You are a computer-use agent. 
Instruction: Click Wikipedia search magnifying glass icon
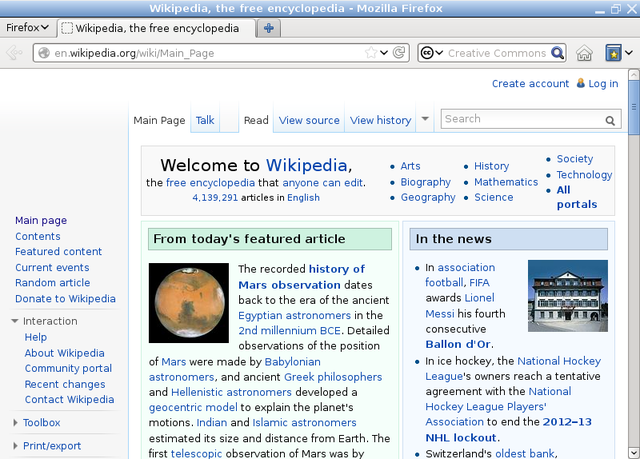coord(611,120)
